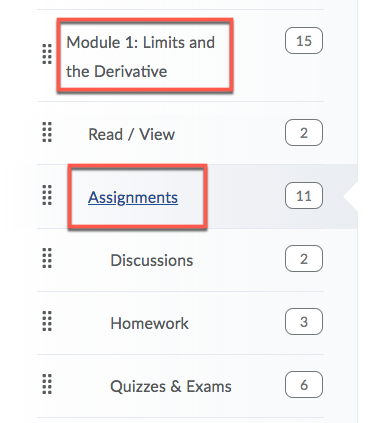Screen dimensions: 387x423
Task: Open Module 1: Limits and the Derivative
Action: 140,57
